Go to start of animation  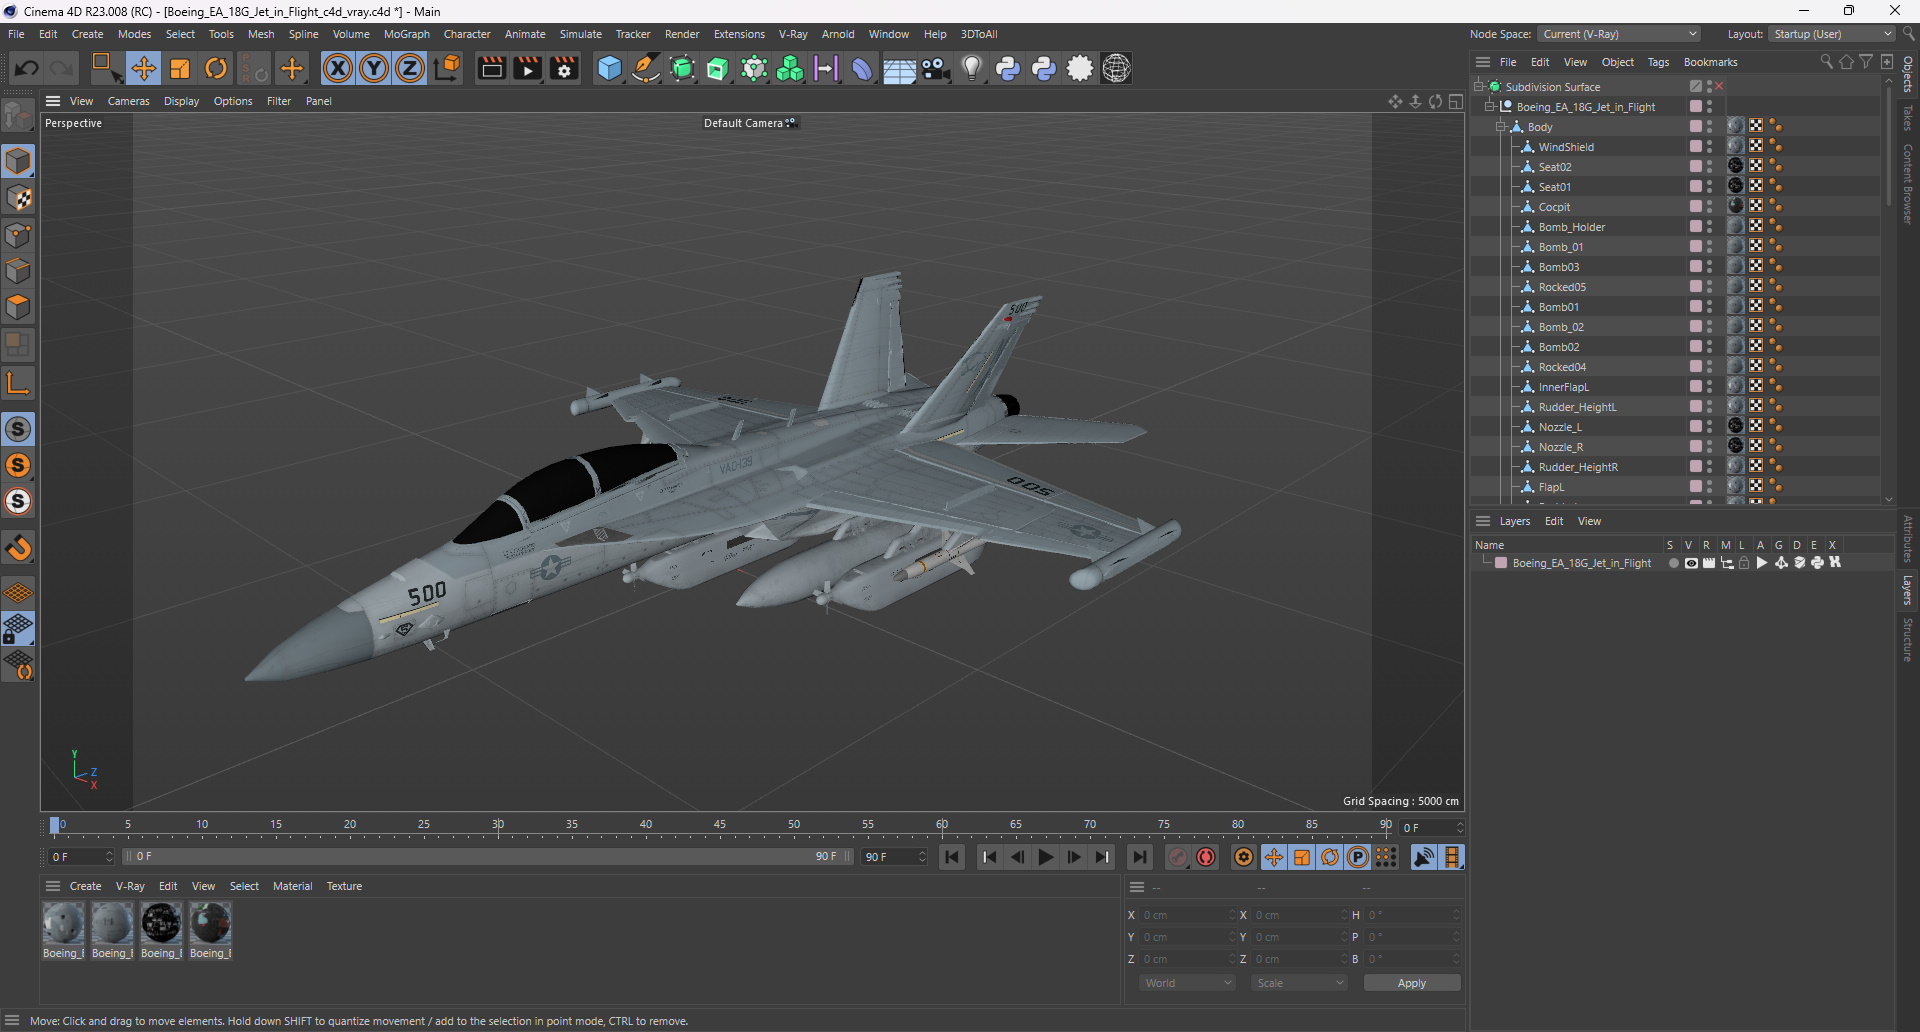pos(952,857)
